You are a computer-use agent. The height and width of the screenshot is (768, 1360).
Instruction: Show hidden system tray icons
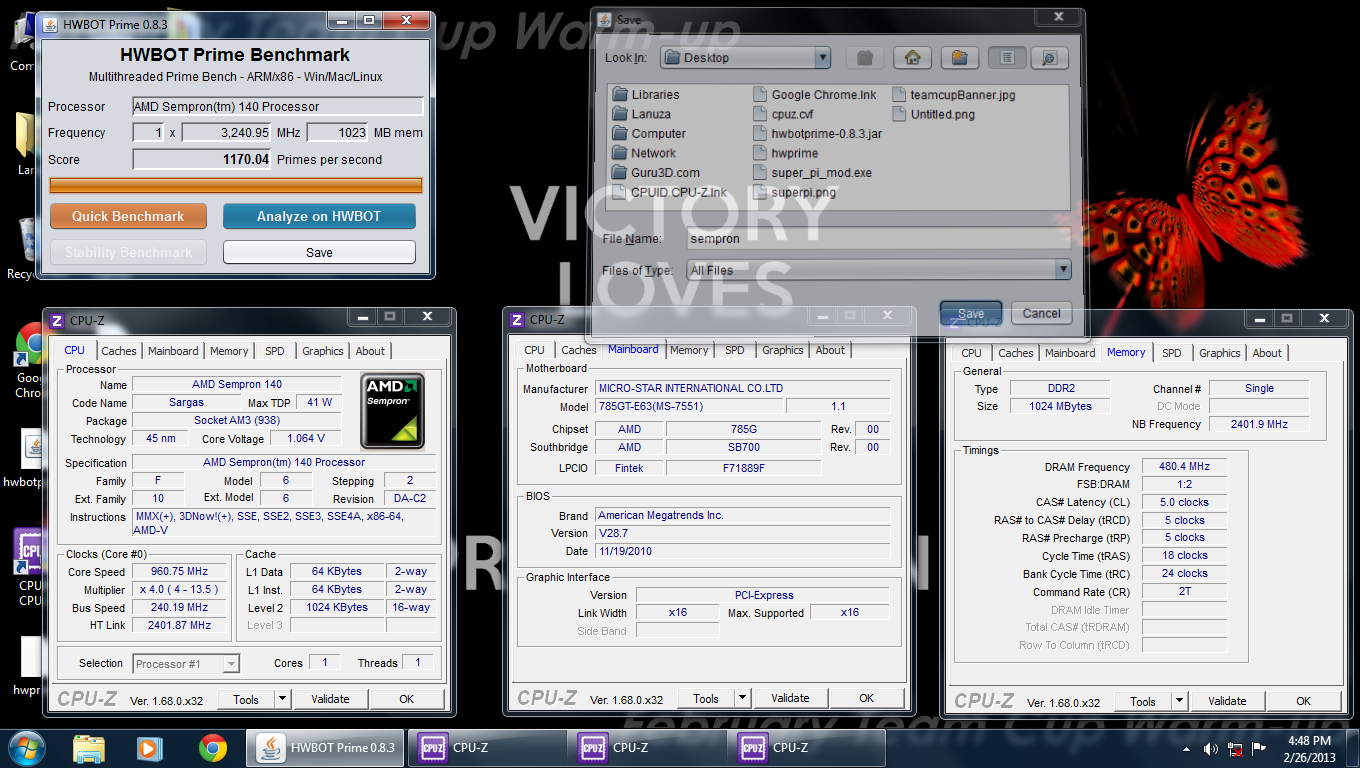pos(1187,748)
